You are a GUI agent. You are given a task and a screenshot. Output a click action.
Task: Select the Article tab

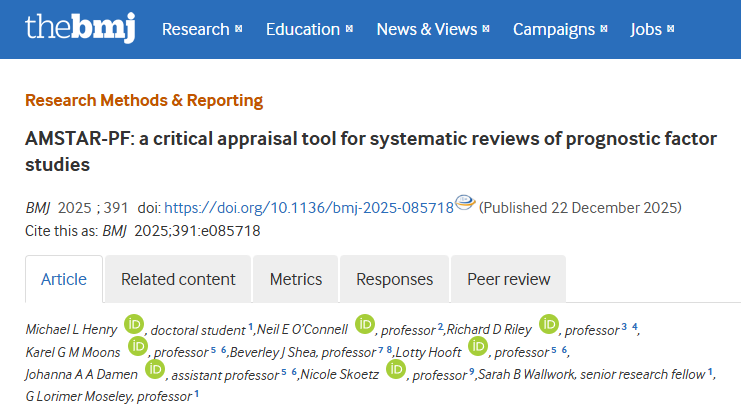(64, 279)
